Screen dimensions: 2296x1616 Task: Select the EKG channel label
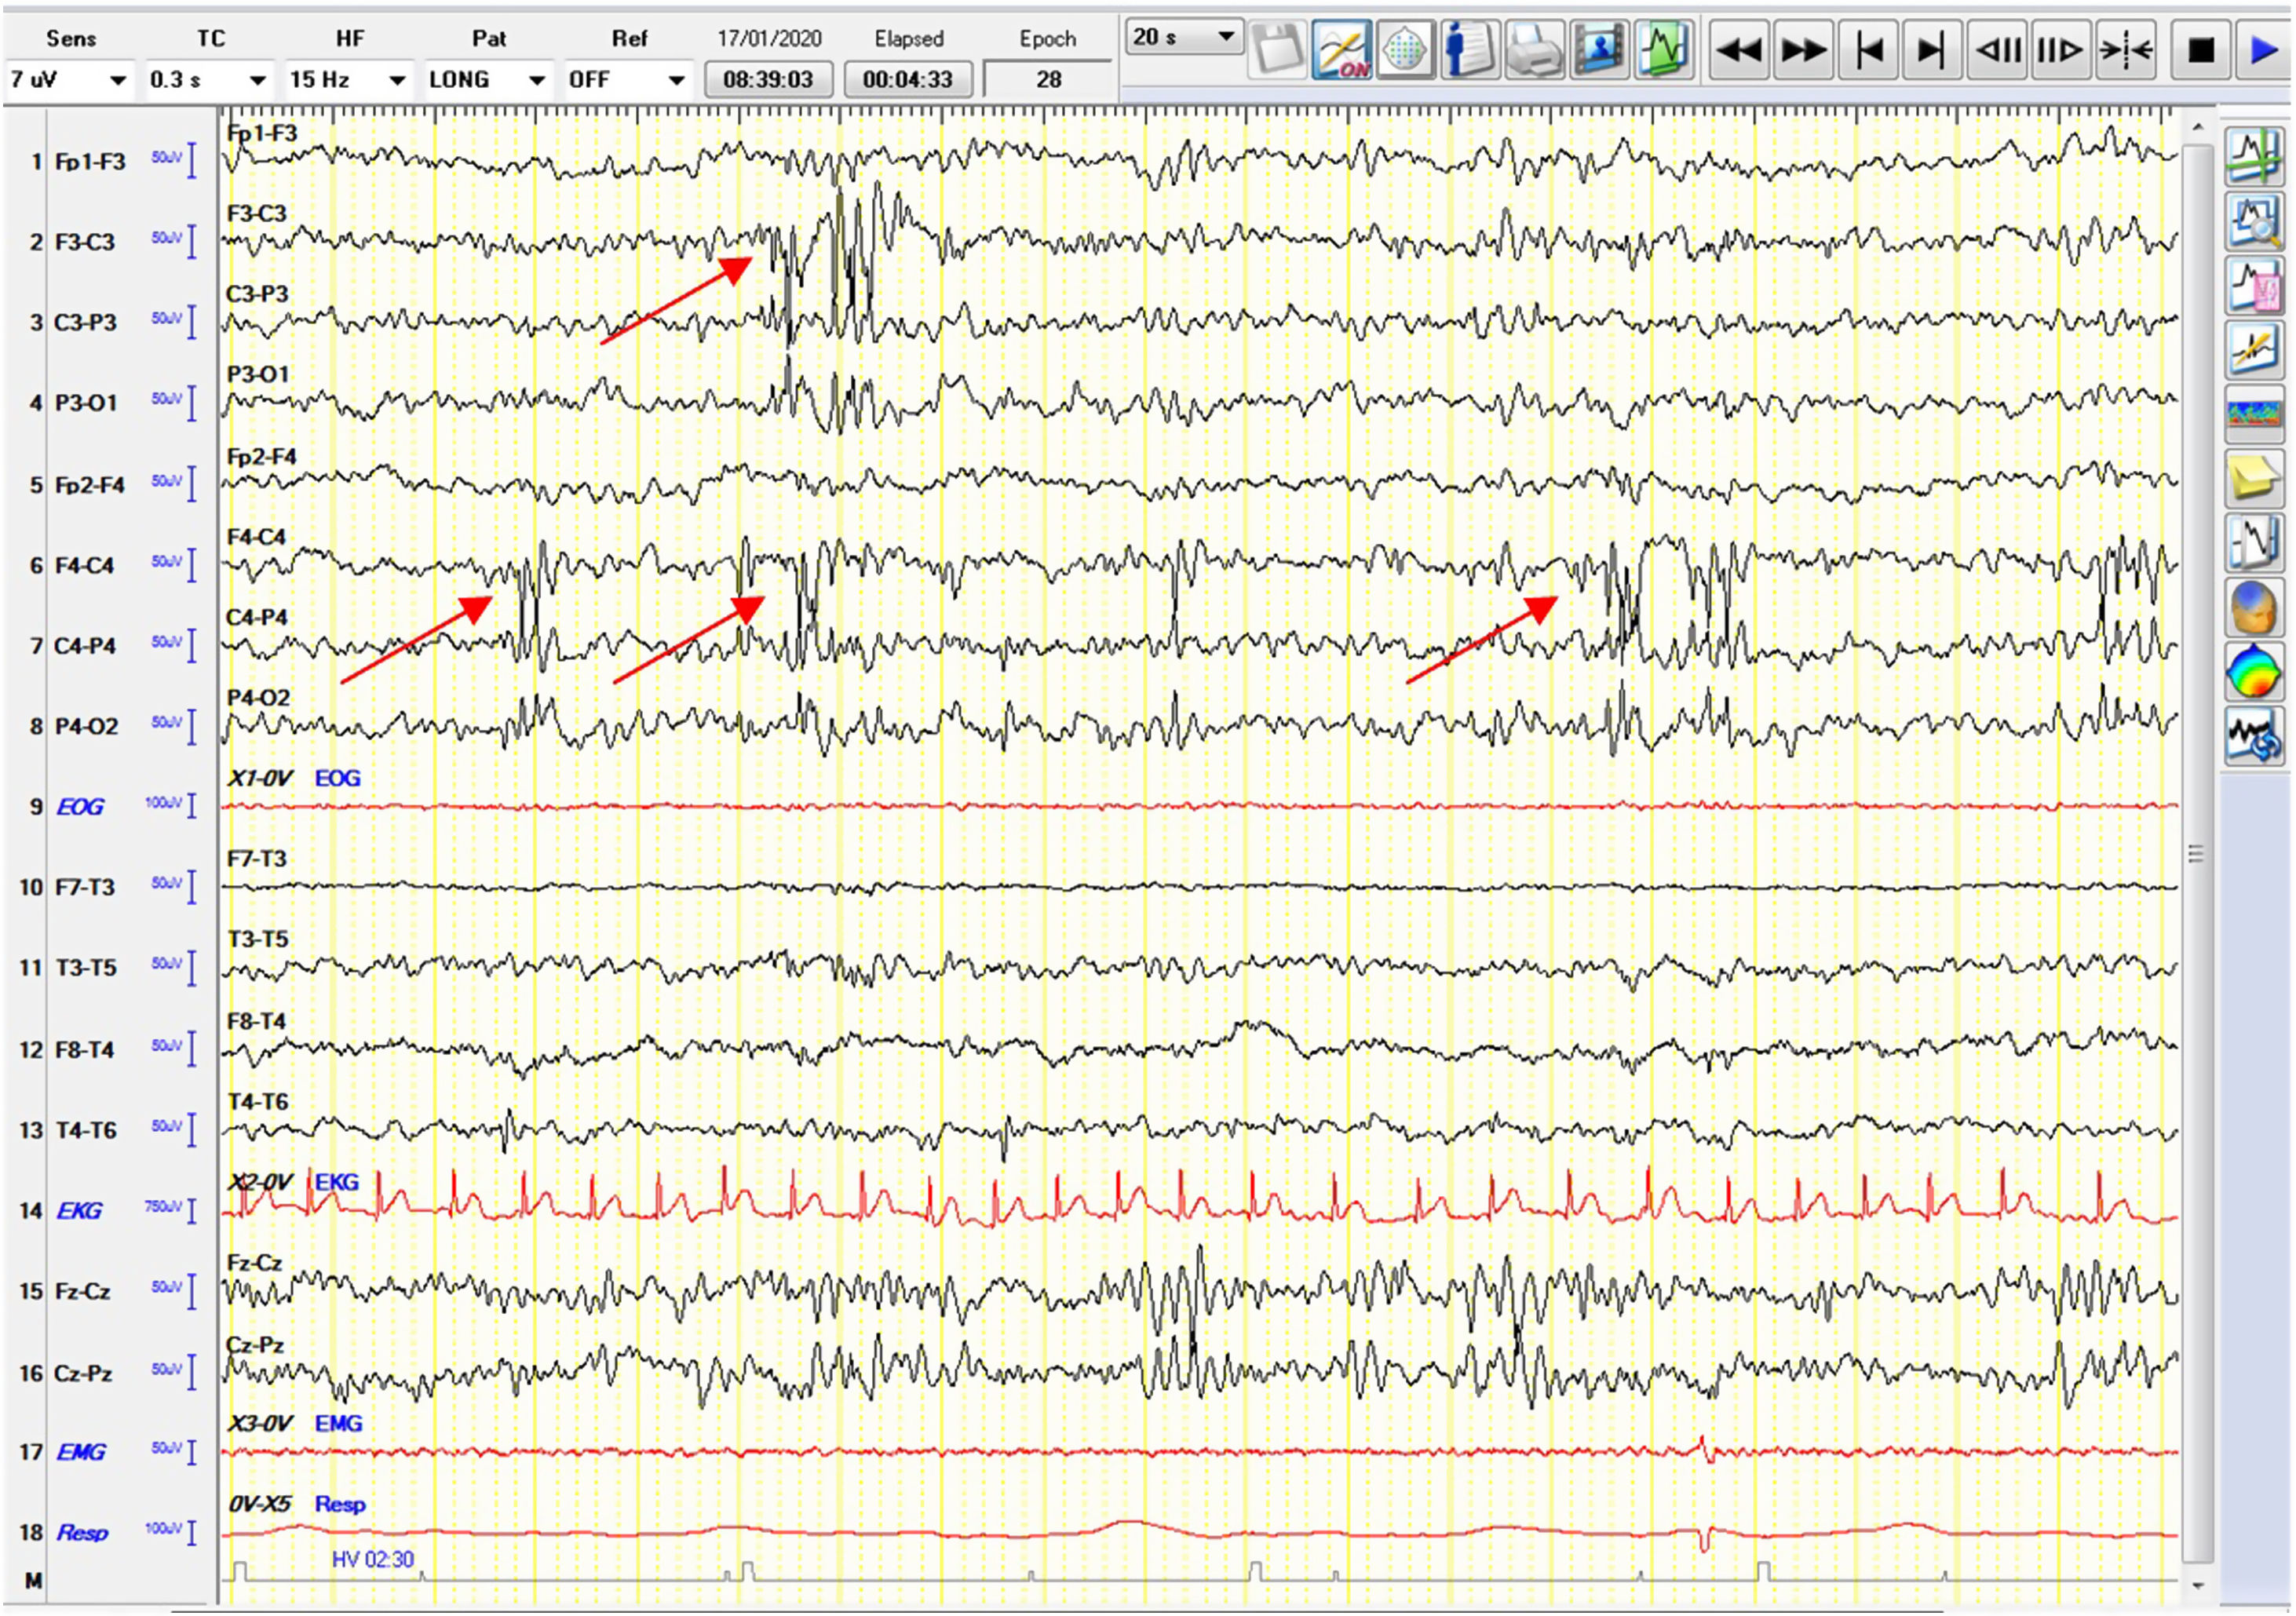(x=79, y=1211)
